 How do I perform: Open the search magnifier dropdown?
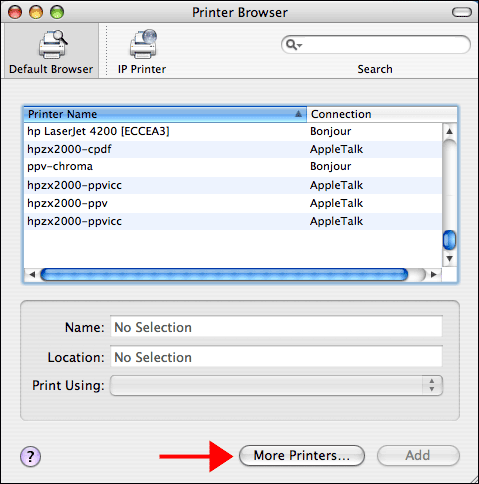(x=294, y=45)
